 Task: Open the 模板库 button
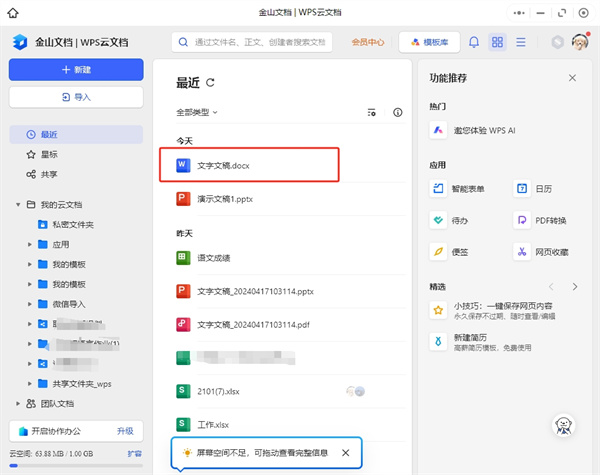pos(429,42)
